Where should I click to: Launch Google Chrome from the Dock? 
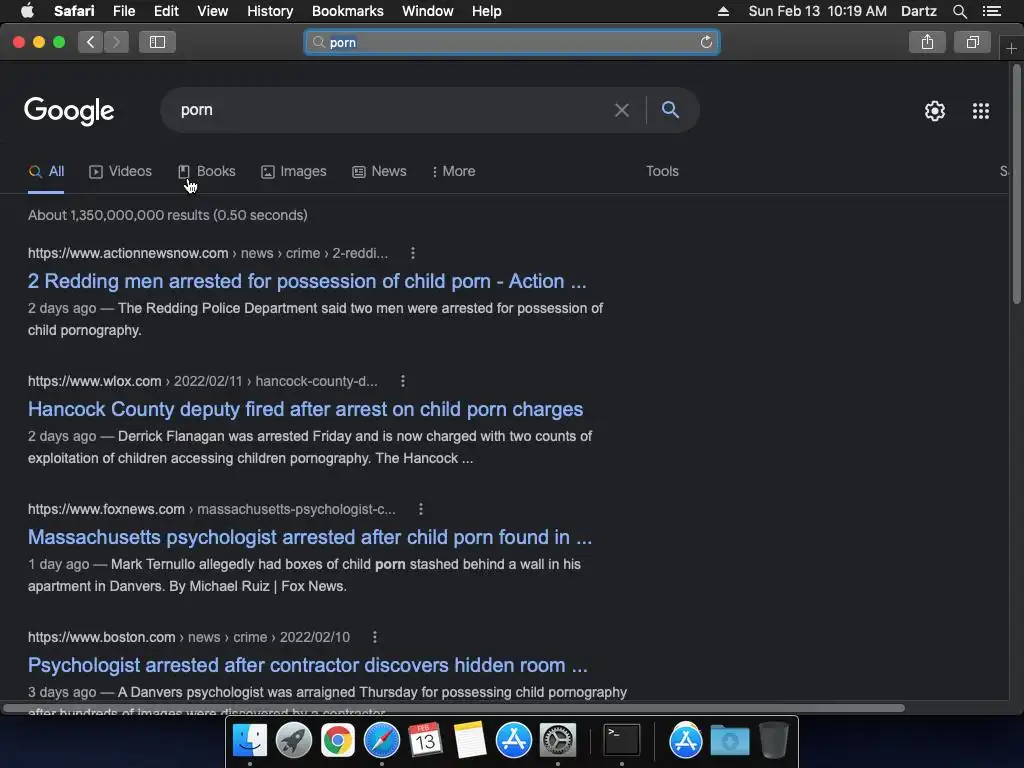coord(338,741)
